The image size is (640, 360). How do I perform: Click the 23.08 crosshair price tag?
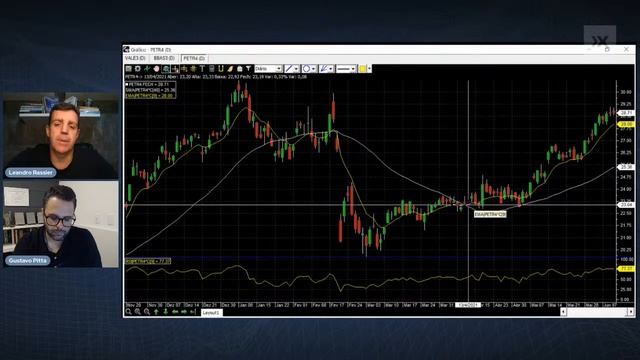626,204
